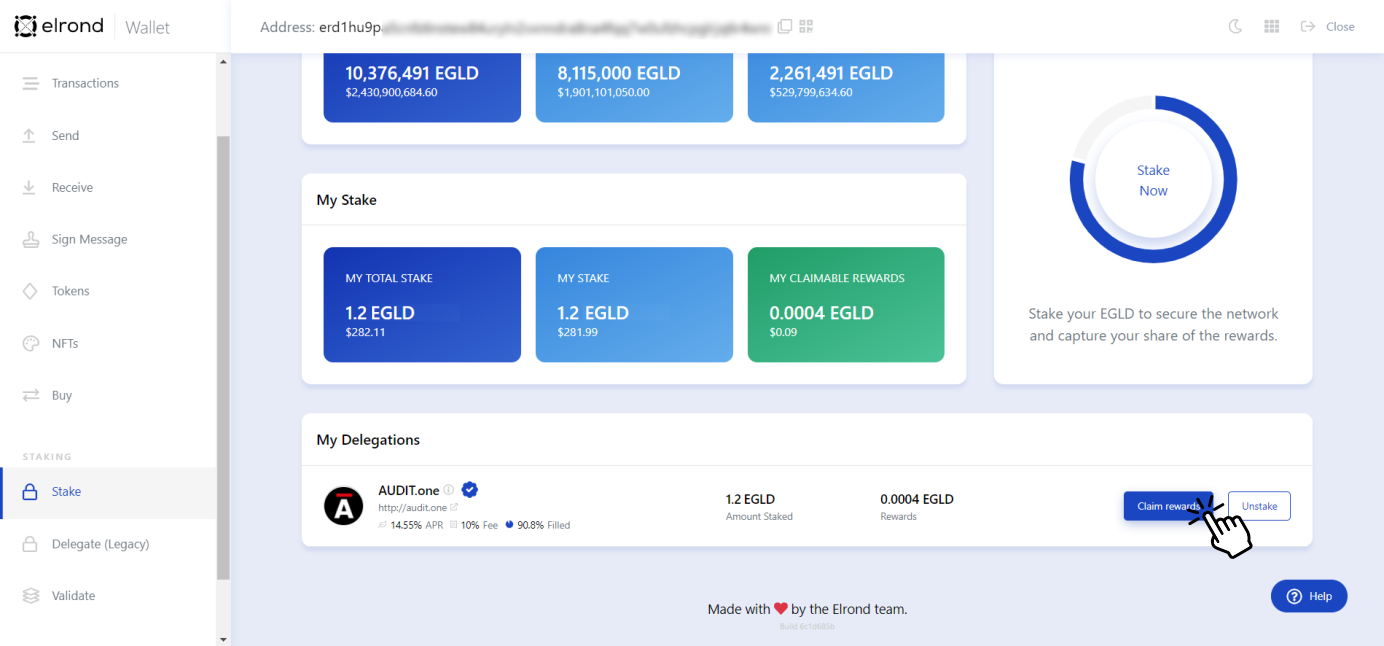The width and height of the screenshot is (1384, 646).
Task: Open the Transactions menu item
Action: [108, 83]
